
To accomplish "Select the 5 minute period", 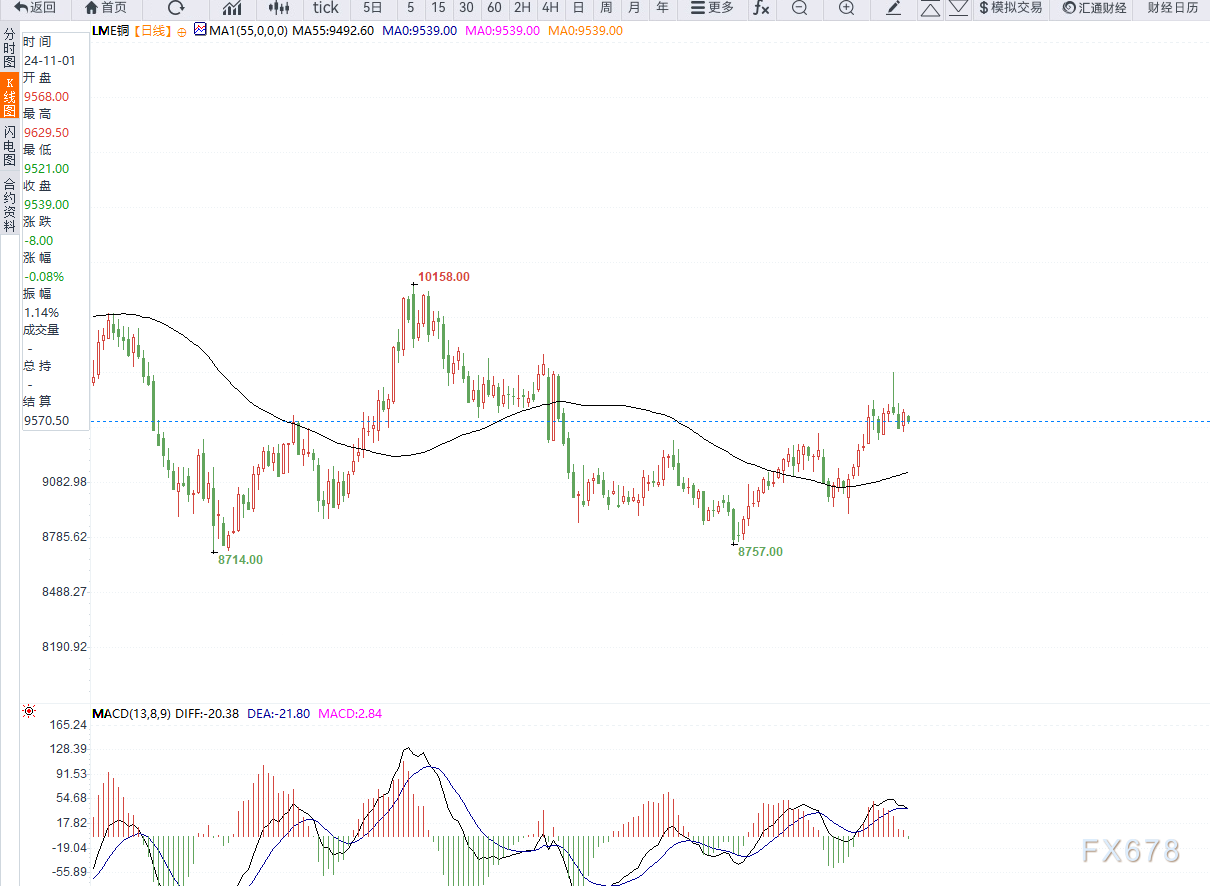I will click(x=411, y=8).
